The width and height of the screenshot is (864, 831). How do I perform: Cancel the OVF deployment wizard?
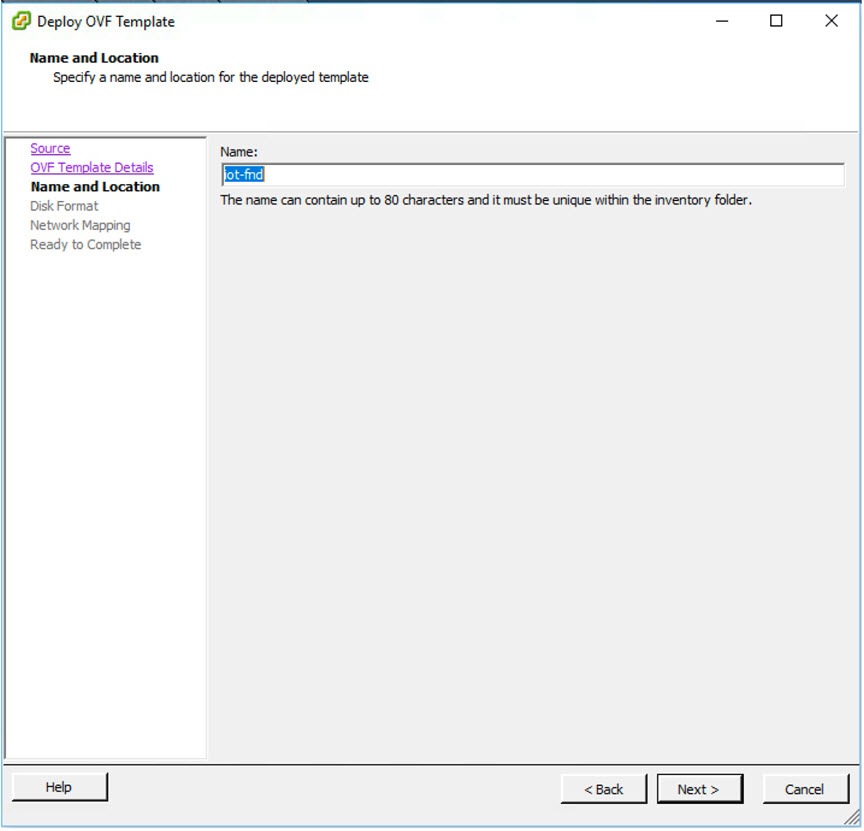(805, 789)
